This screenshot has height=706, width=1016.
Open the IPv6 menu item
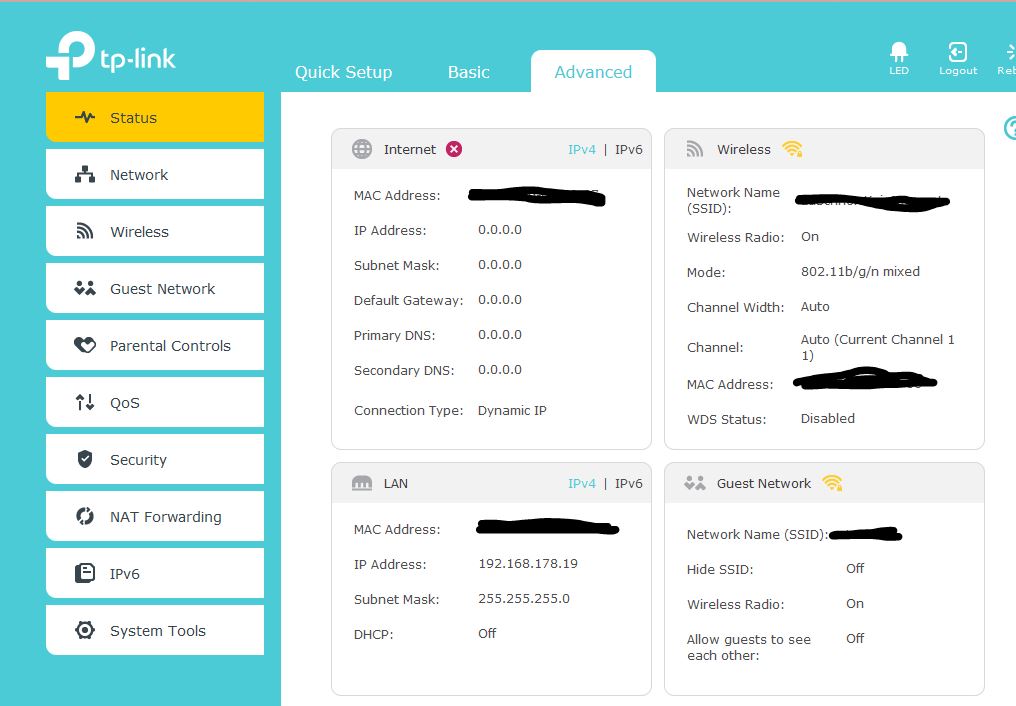tap(155, 573)
